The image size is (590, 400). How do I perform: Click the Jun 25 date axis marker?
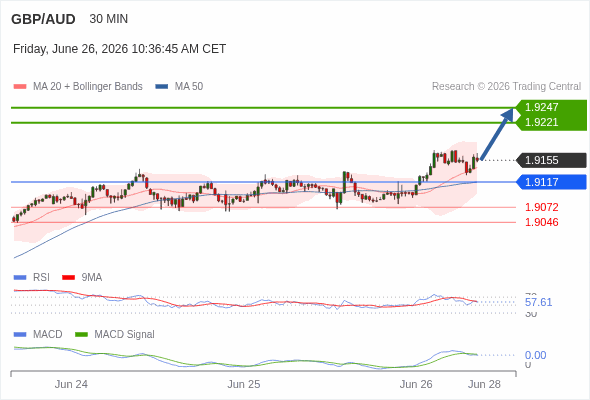pyautogui.click(x=243, y=385)
